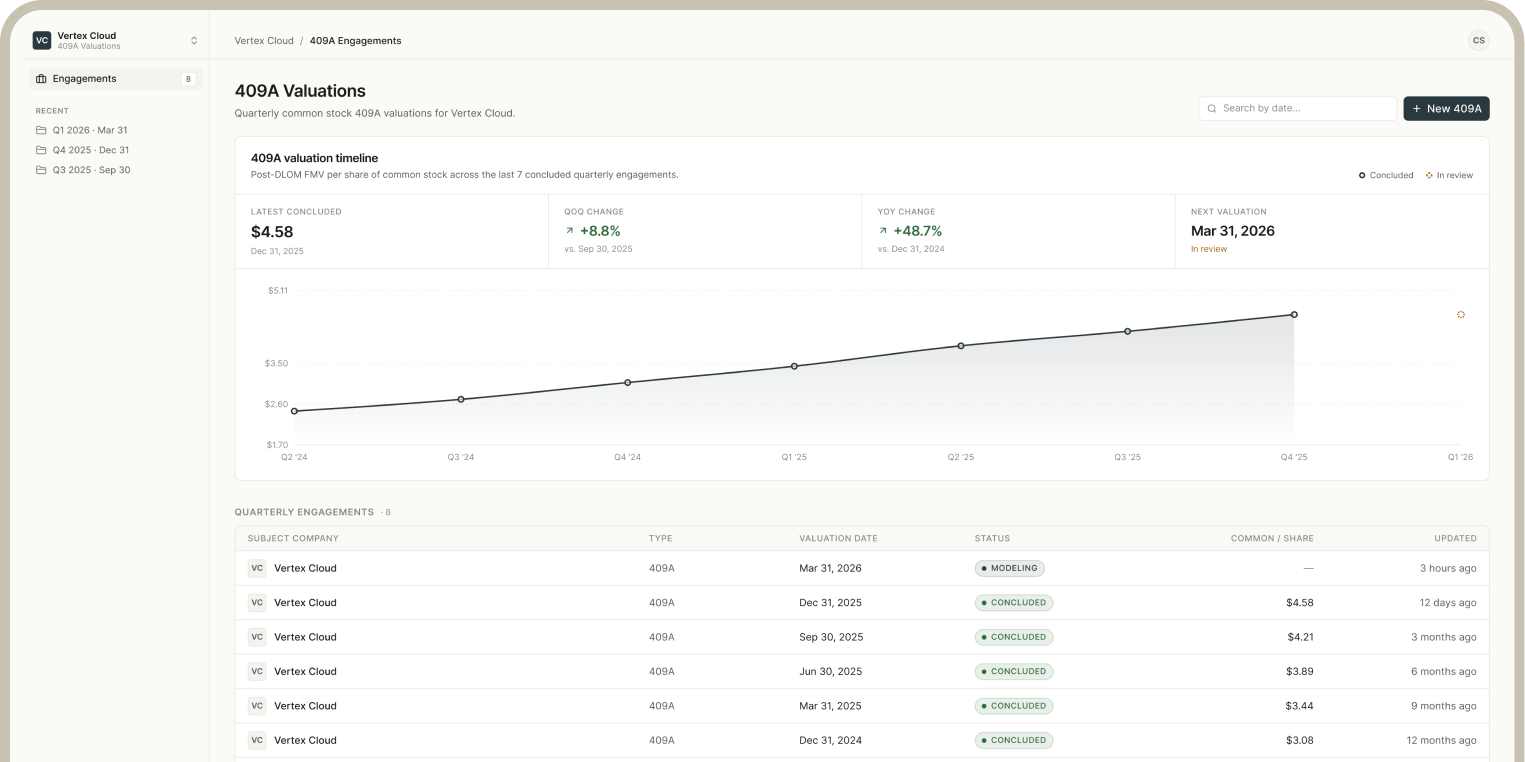Sort by Updated column header
Screen dimensions: 1525x762
[1455, 539]
